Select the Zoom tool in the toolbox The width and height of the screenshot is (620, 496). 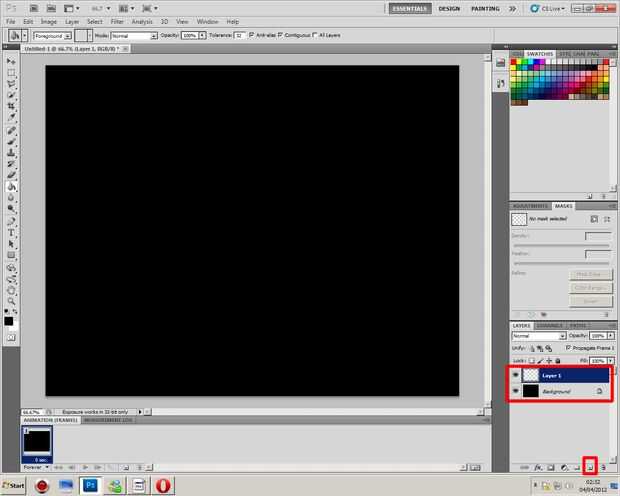tap(11, 301)
